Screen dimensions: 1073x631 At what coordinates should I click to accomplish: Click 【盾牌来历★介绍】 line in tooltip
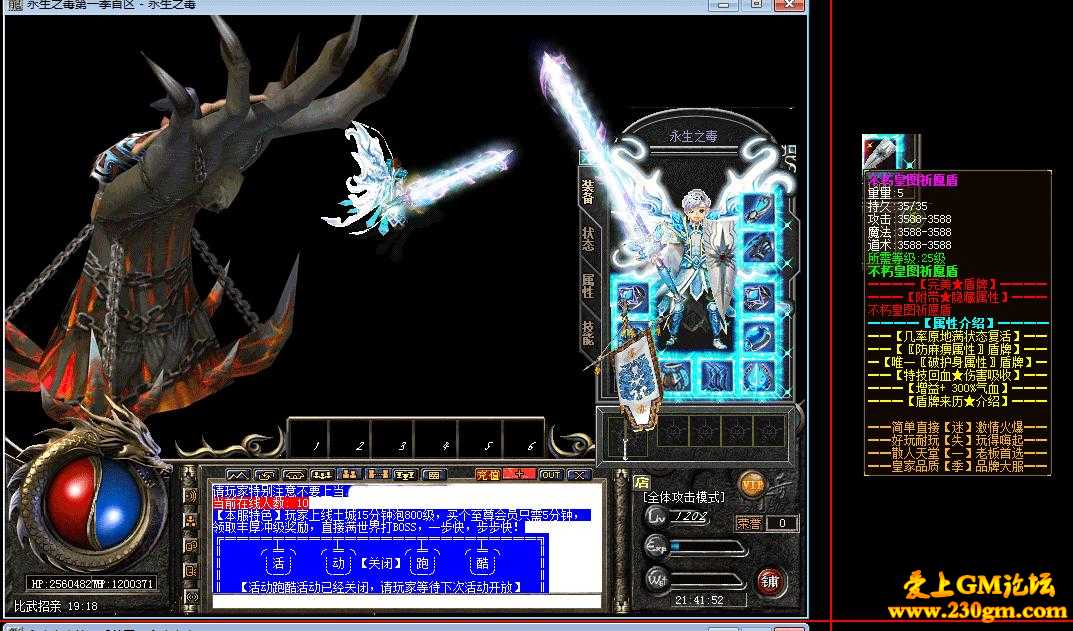coord(958,401)
